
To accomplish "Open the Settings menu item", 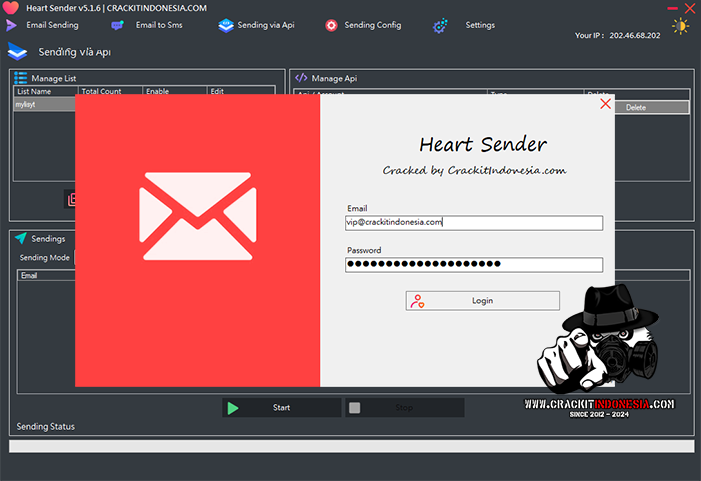I will tap(480, 25).
